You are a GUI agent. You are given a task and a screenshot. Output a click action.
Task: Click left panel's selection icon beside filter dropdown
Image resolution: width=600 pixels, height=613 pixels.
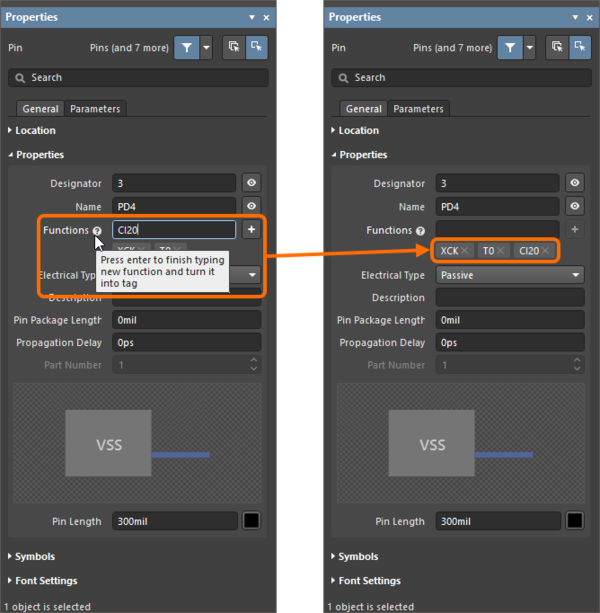click(232, 47)
